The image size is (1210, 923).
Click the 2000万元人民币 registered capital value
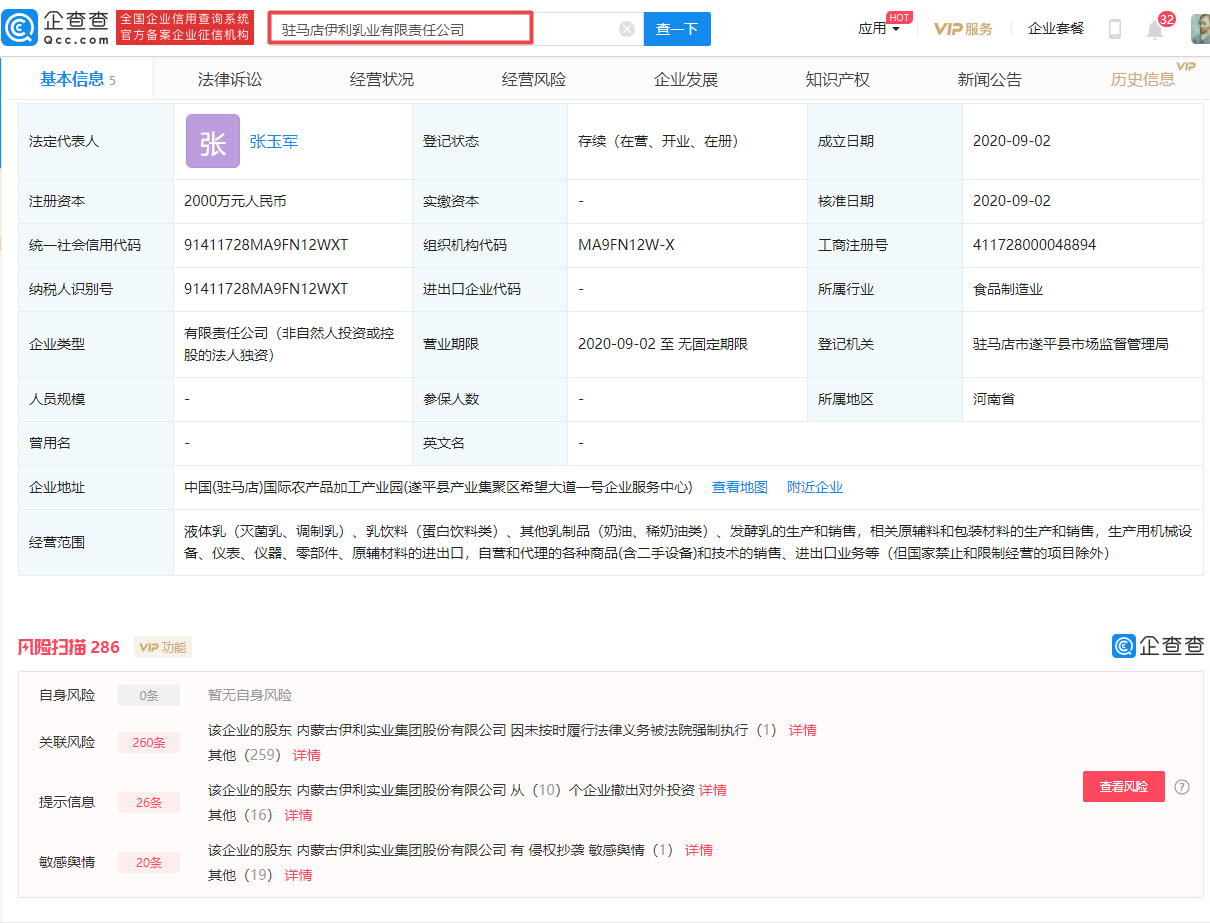click(x=235, y=202)
